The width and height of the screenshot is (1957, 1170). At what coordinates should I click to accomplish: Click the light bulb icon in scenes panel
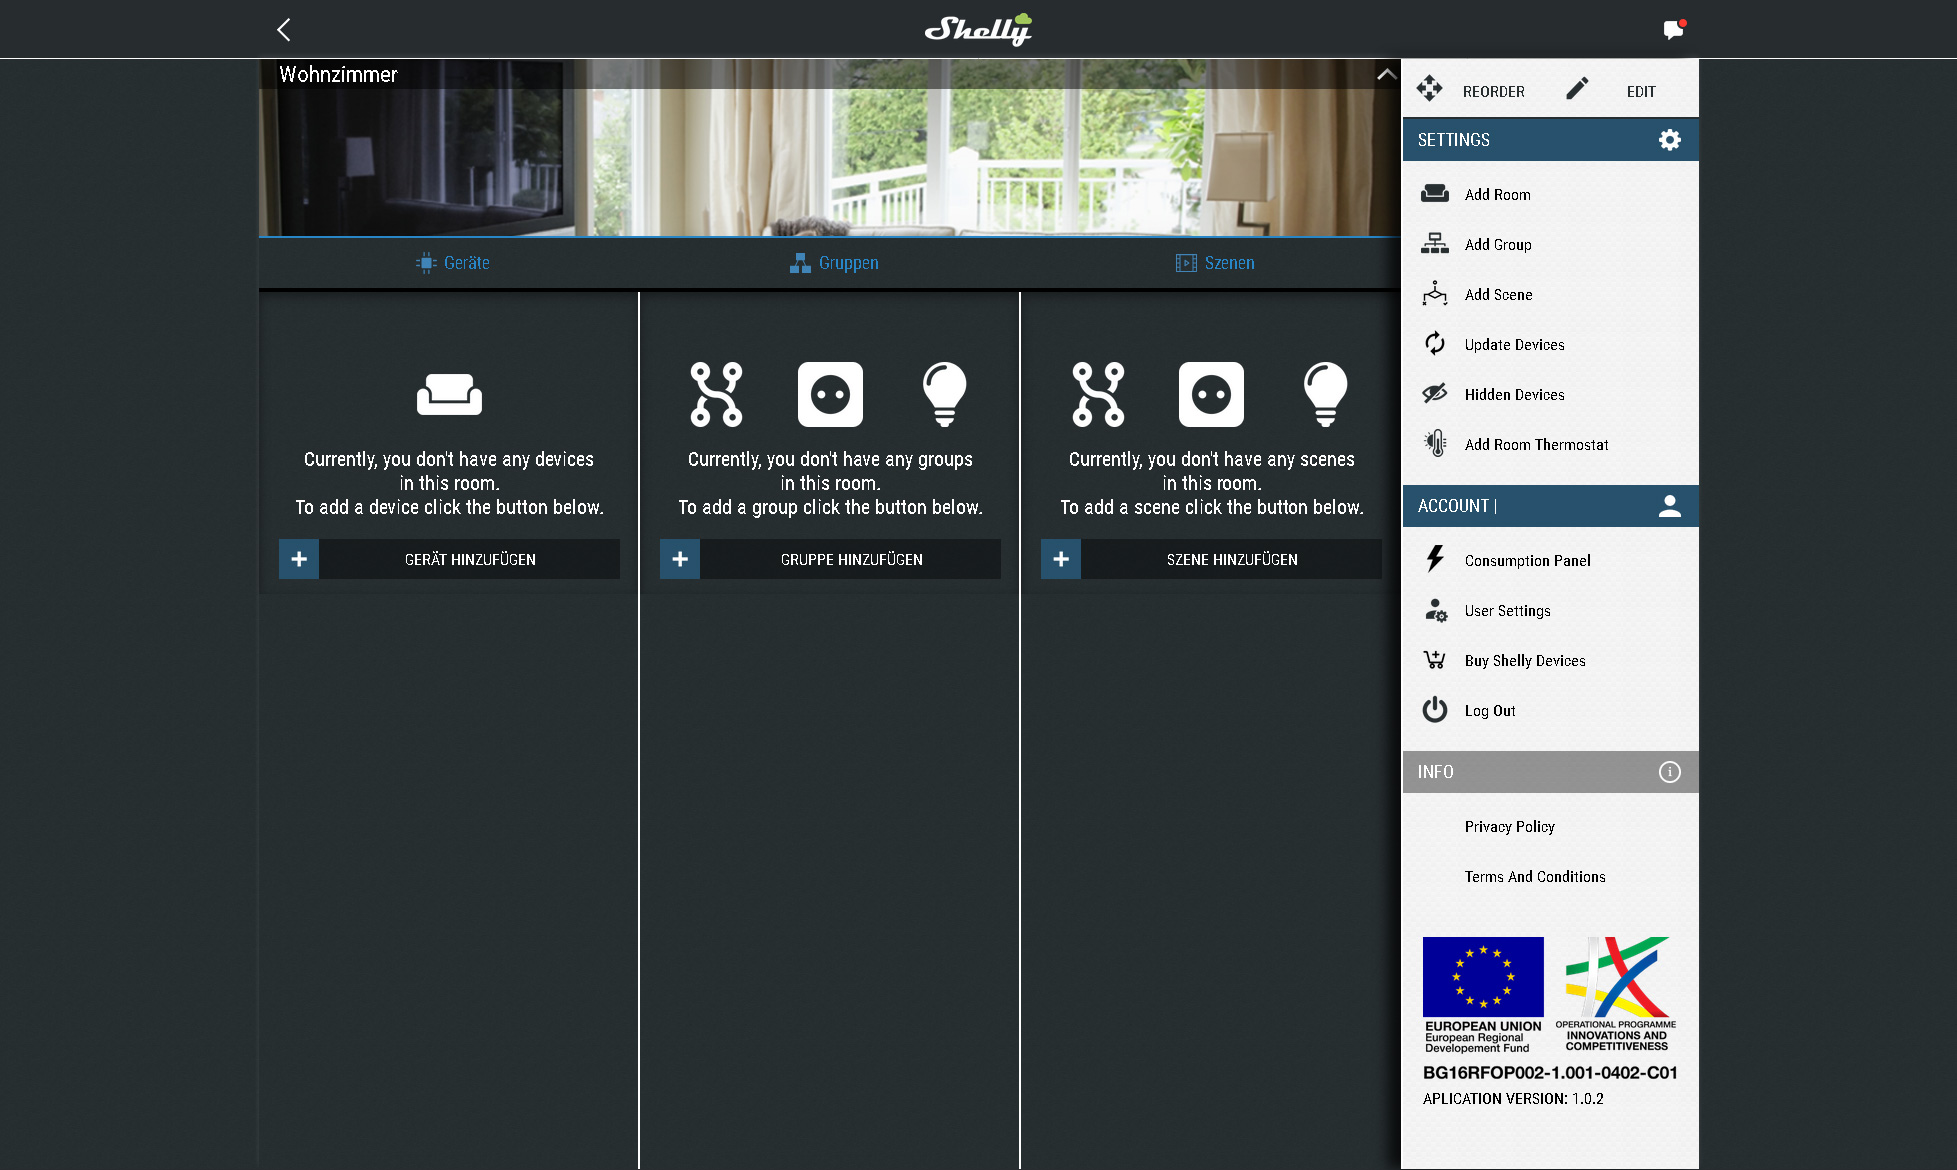(1325, 394)
